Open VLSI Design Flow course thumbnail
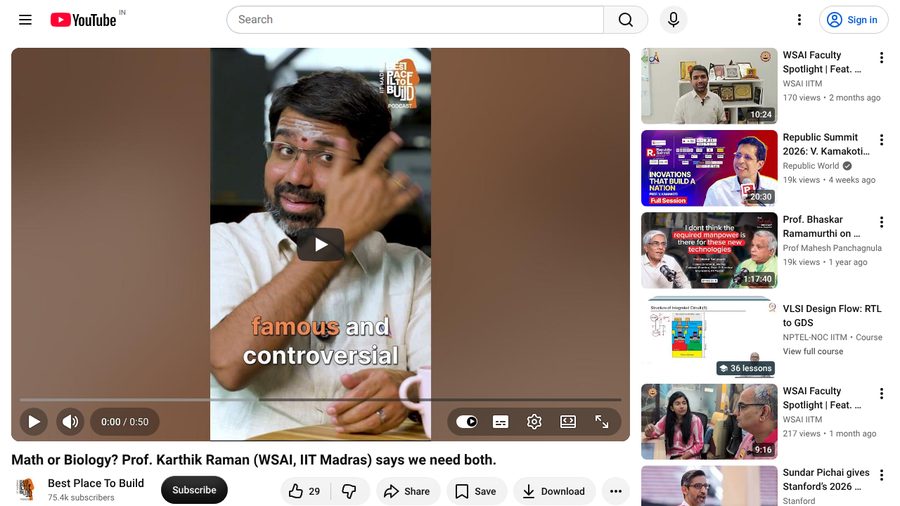The image size is (900, 506). coord(709,337)
